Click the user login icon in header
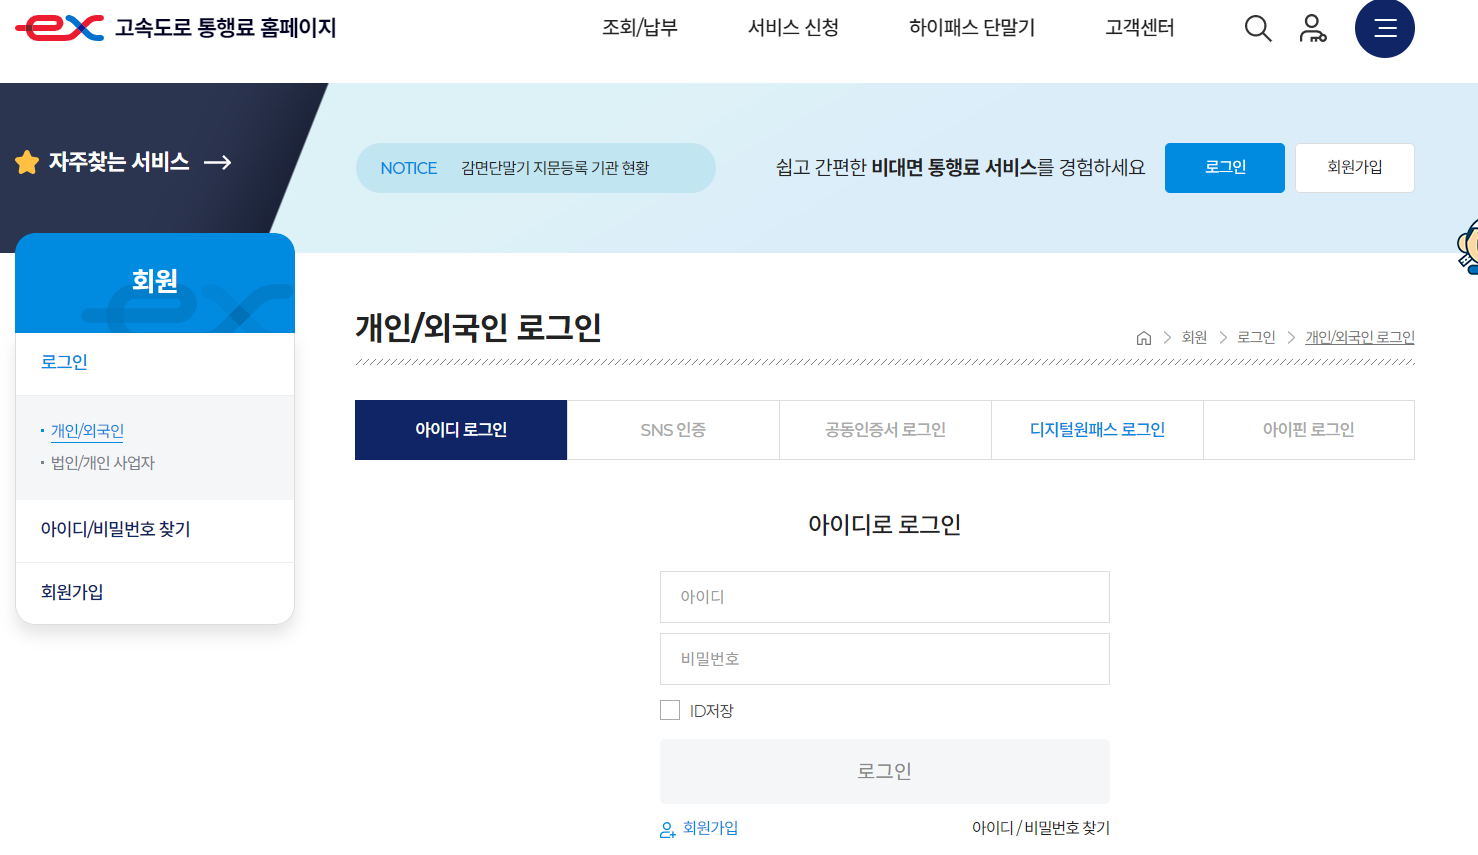 (x=1312, y=28)
